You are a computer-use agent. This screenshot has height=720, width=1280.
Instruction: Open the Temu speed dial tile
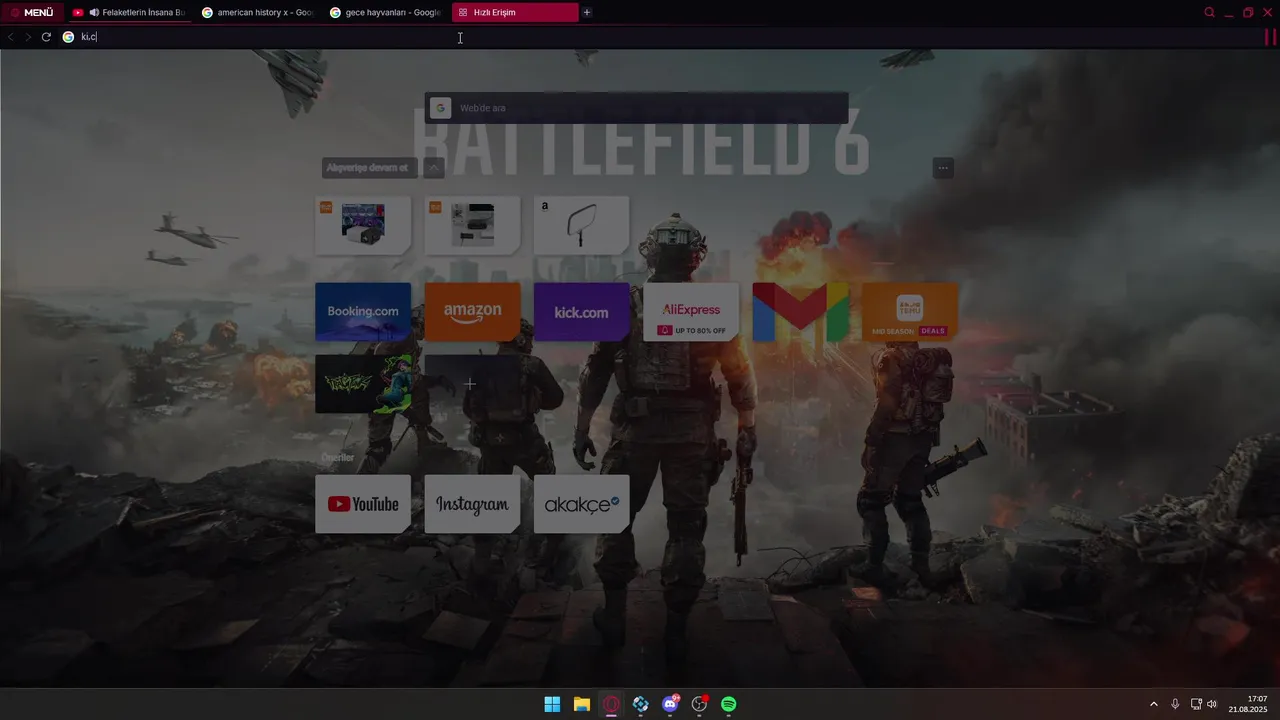910,312
